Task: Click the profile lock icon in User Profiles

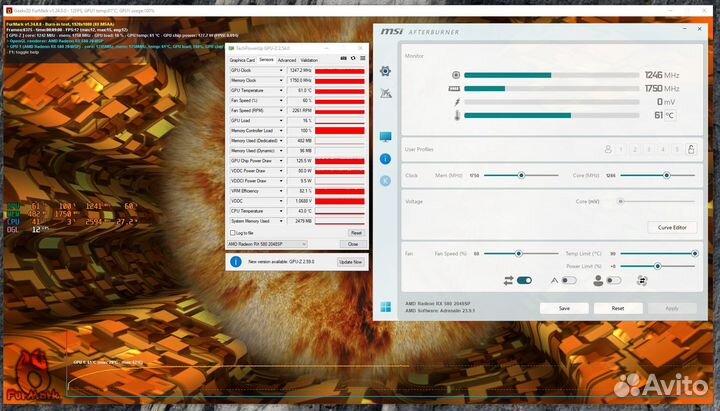Action: [x=691, y=149]
